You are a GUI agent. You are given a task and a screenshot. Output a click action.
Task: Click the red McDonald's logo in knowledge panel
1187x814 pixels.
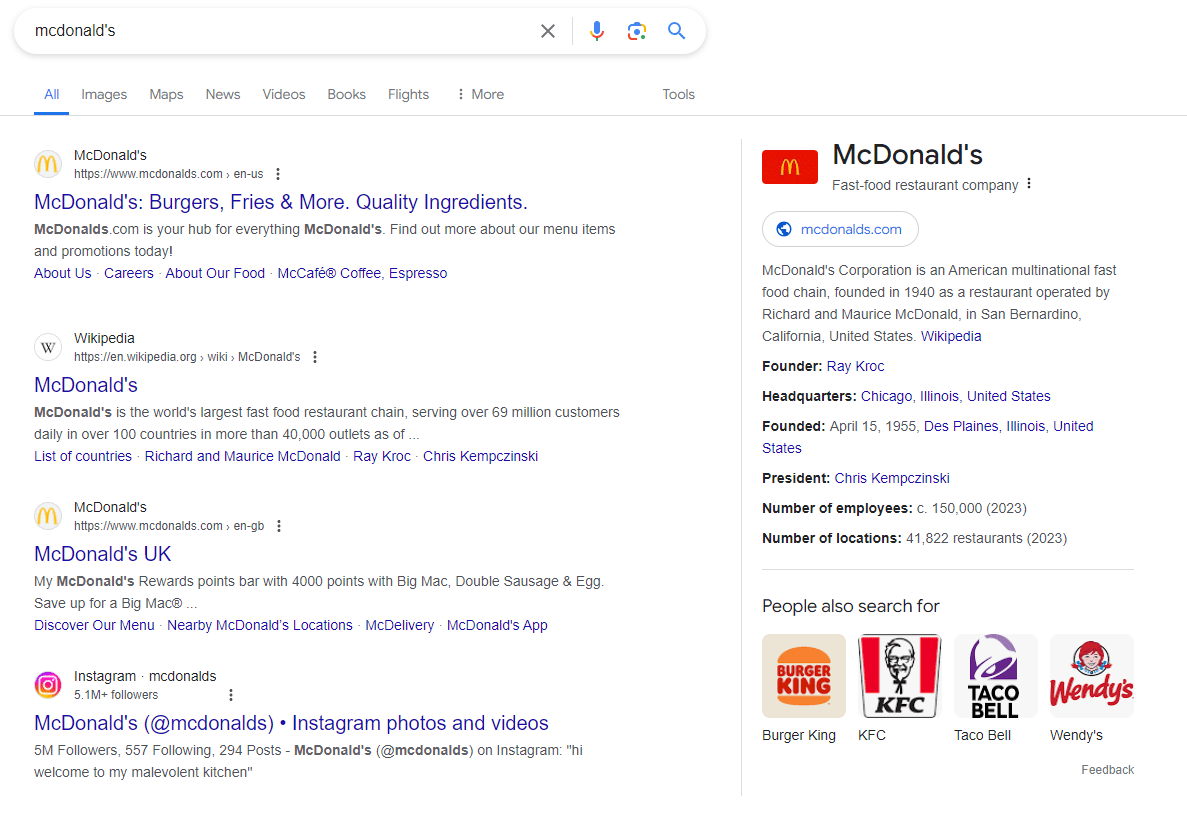point(790,167)
